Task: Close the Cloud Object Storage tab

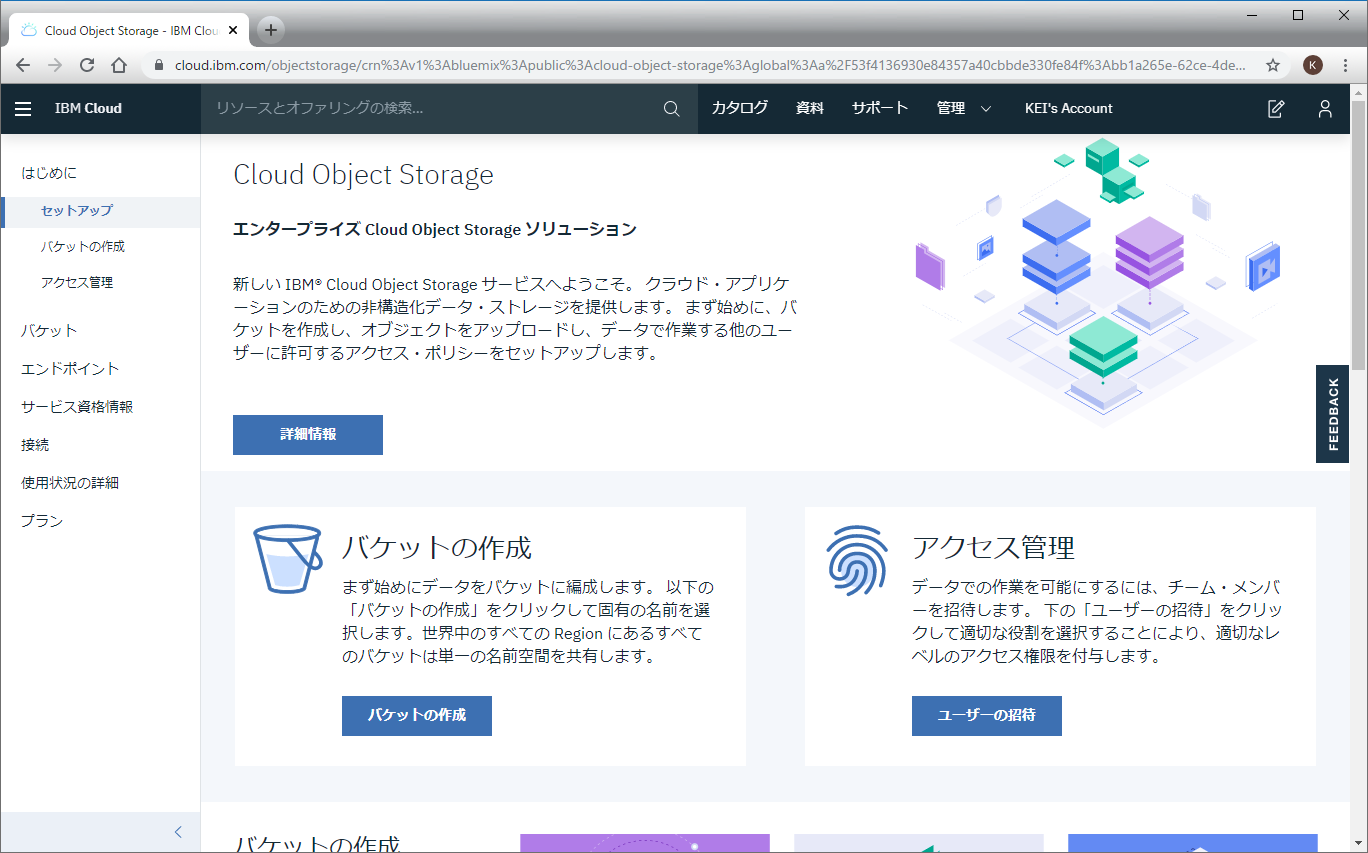Action: coord(233,31)
